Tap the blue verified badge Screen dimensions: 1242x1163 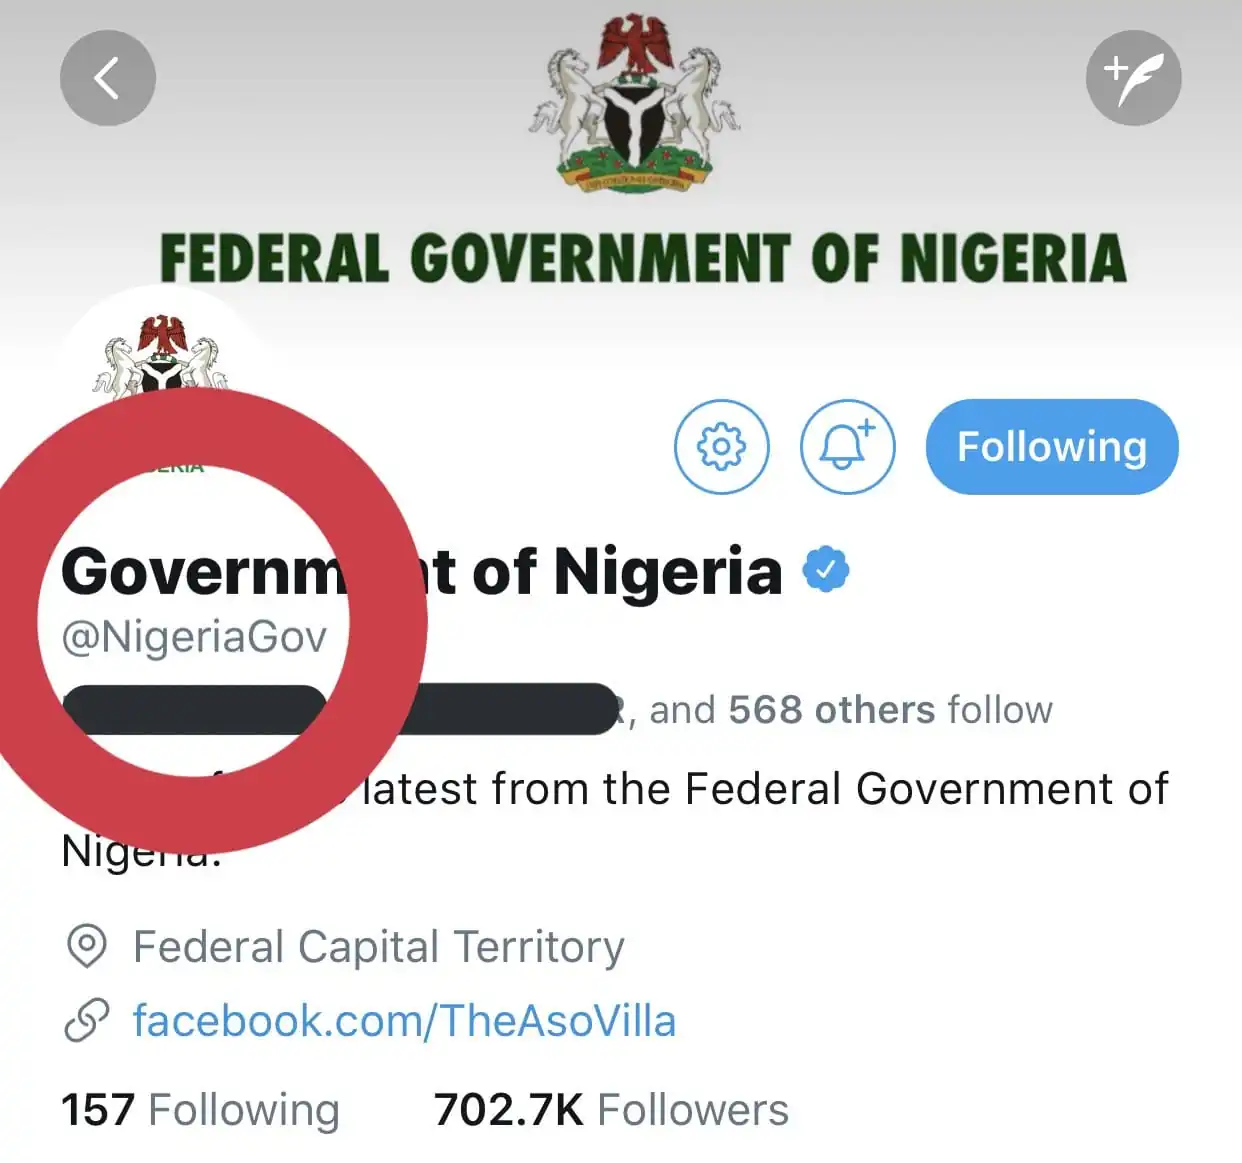(x=826, y=570)
